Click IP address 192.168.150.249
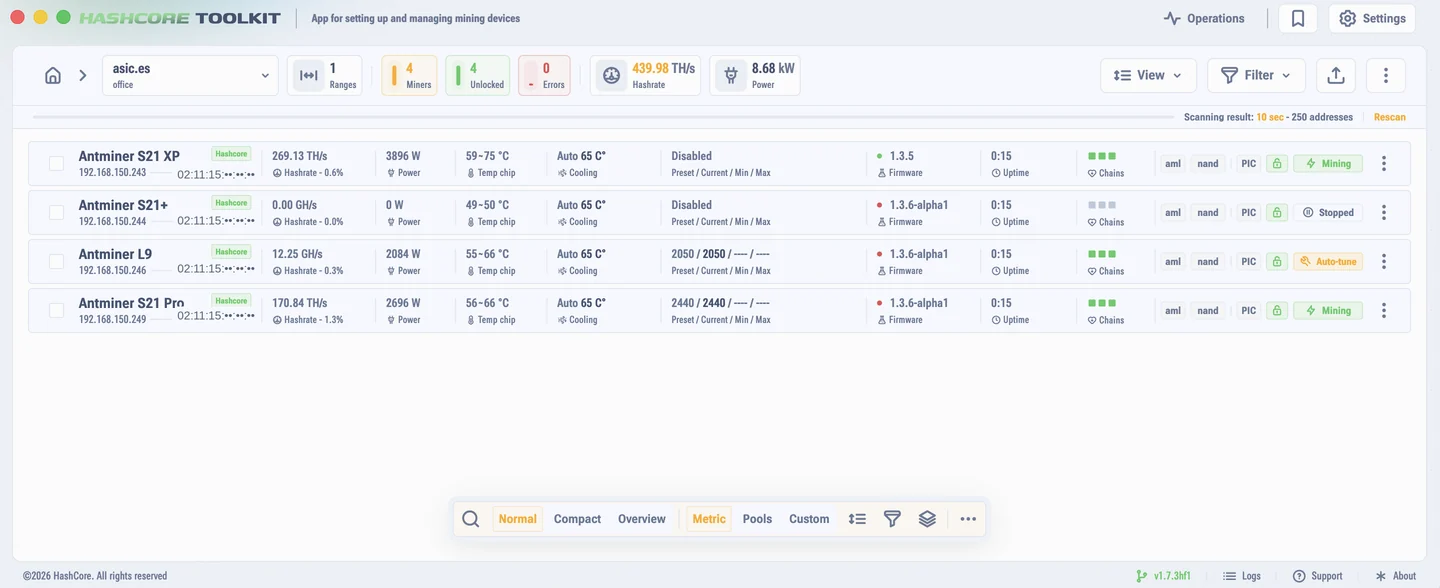The height and width of the screenshot is (588, 1440). (112, 320)
